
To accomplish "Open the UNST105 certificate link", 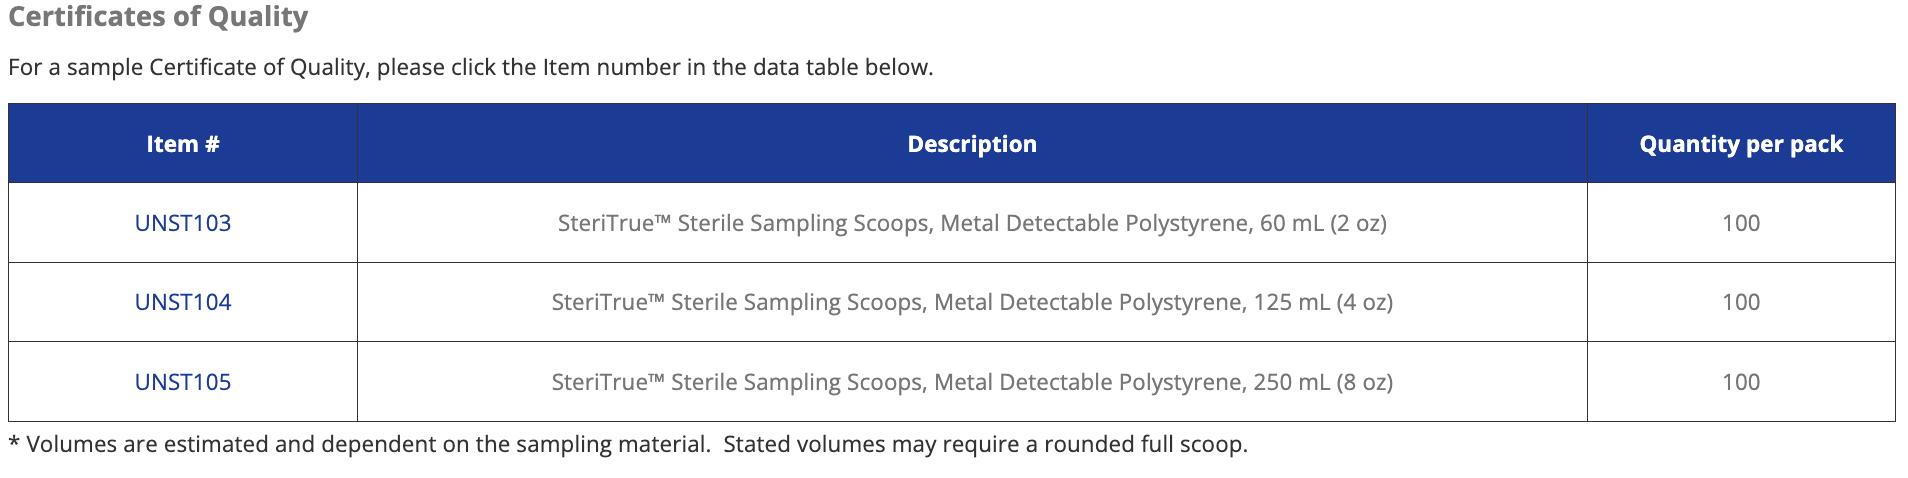I will tap(183, 382).
